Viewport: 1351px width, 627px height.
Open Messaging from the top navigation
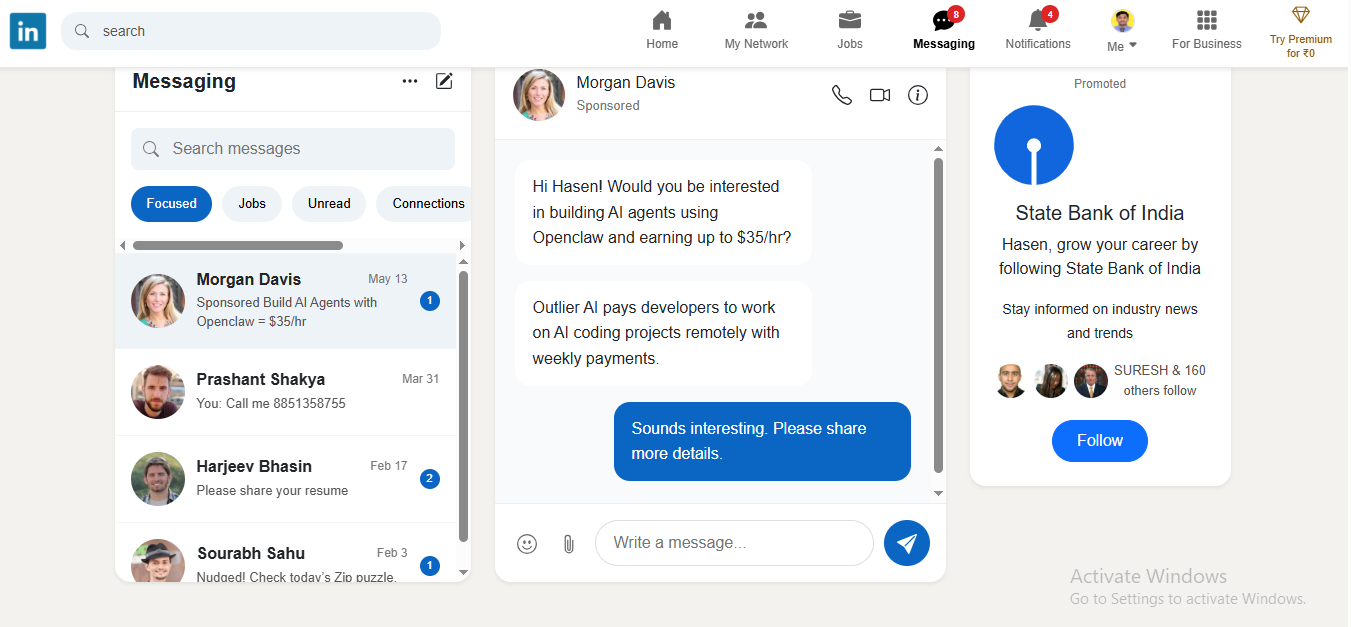pos(944,30)
